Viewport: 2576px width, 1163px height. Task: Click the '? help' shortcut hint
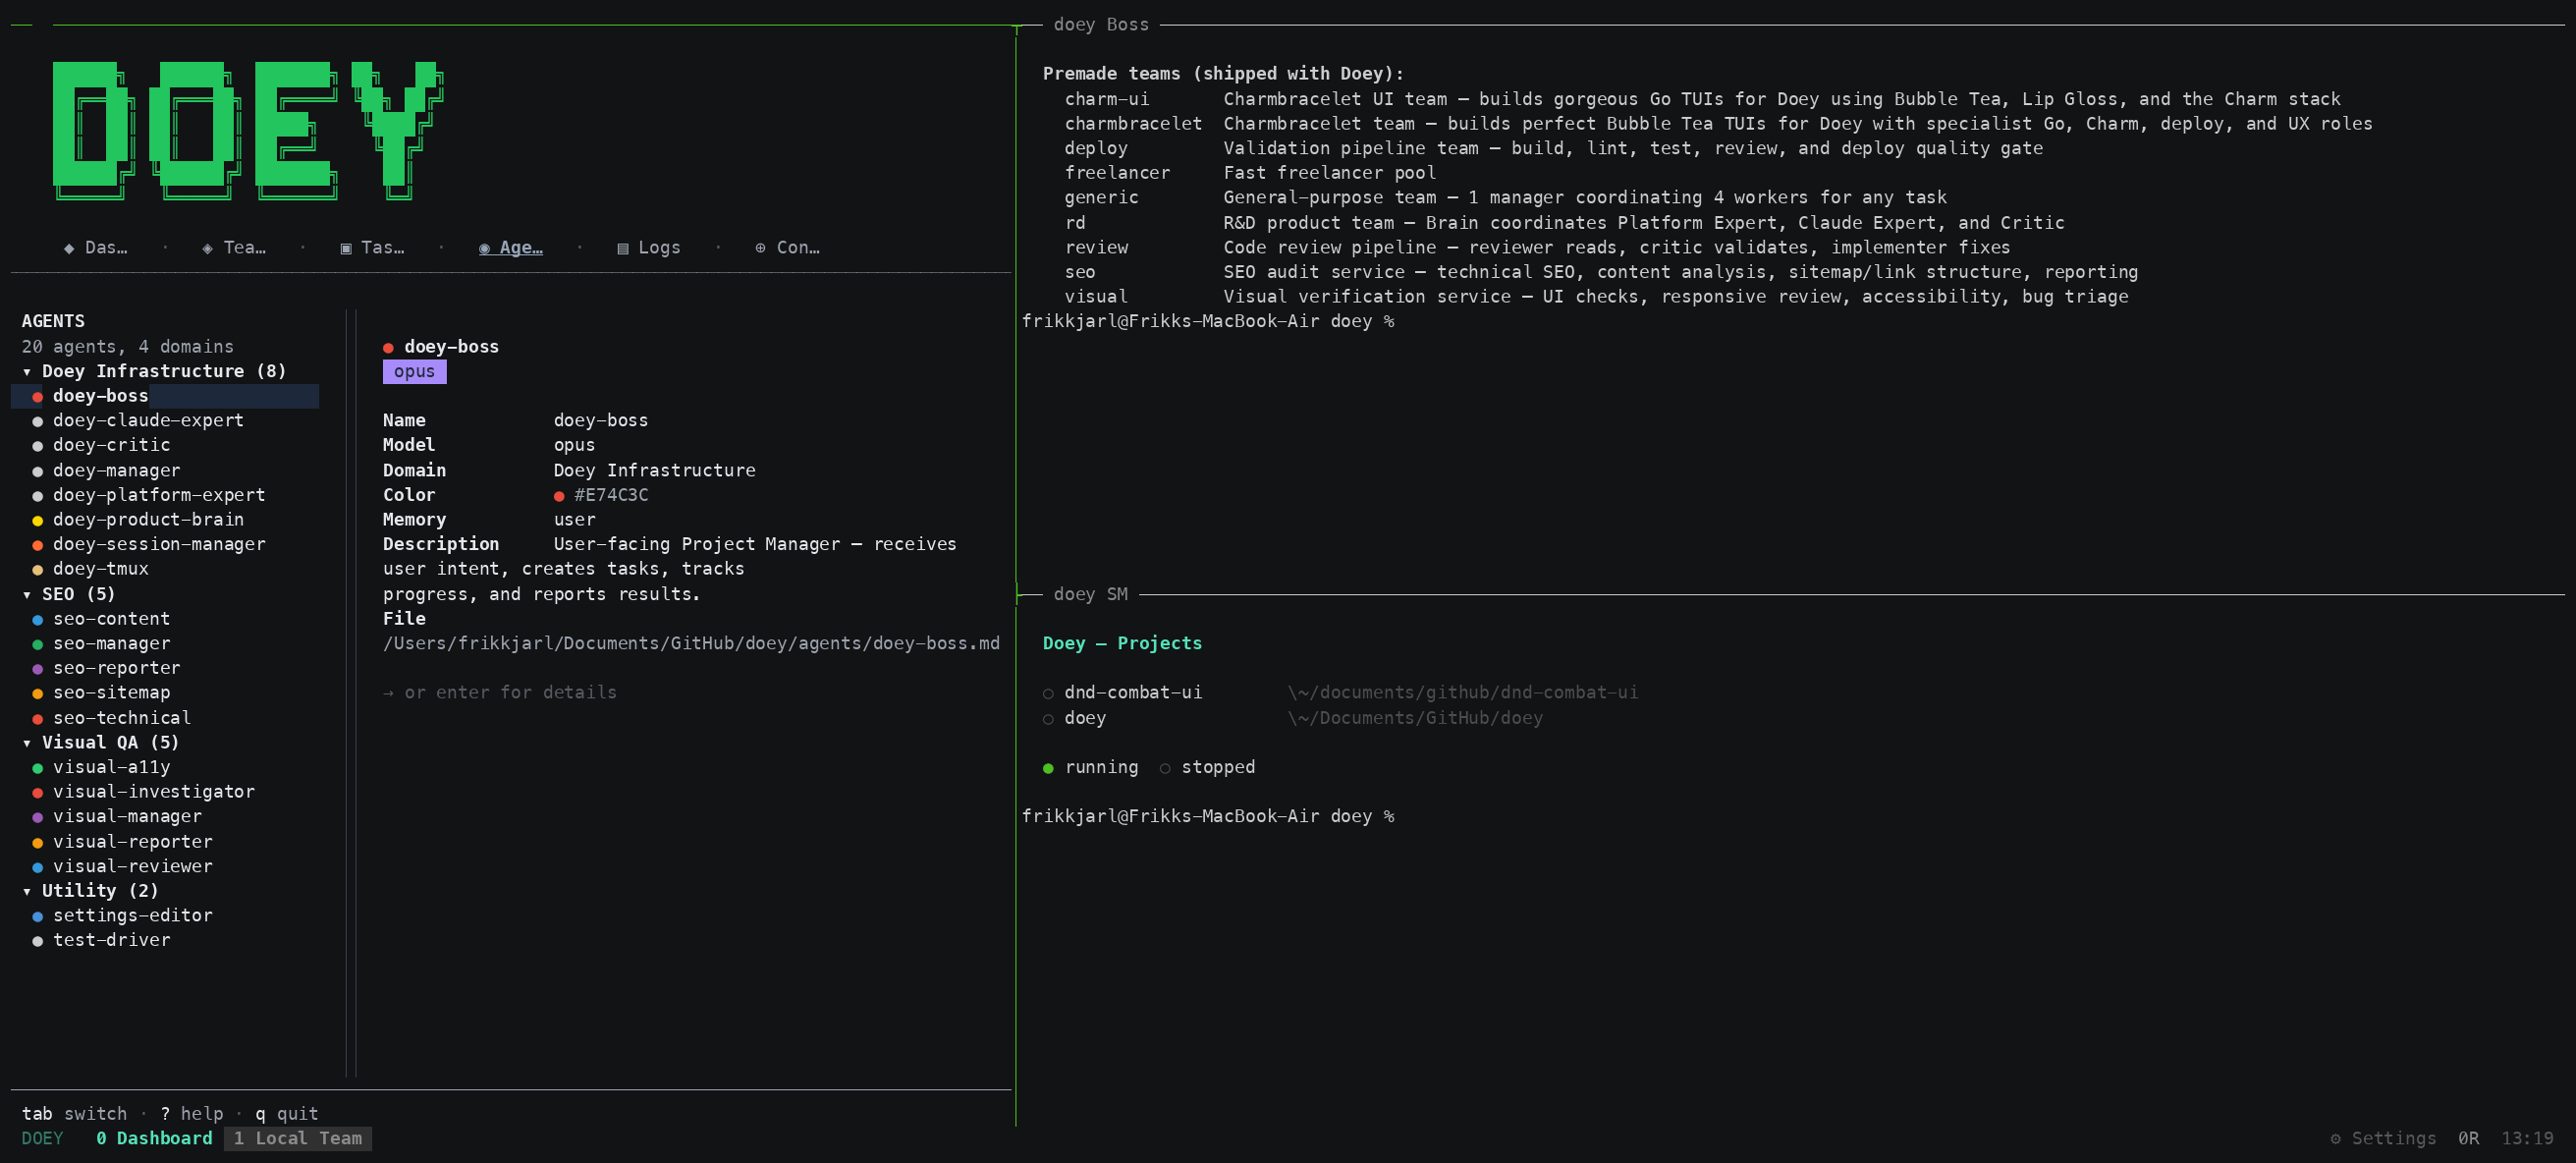192,1113
